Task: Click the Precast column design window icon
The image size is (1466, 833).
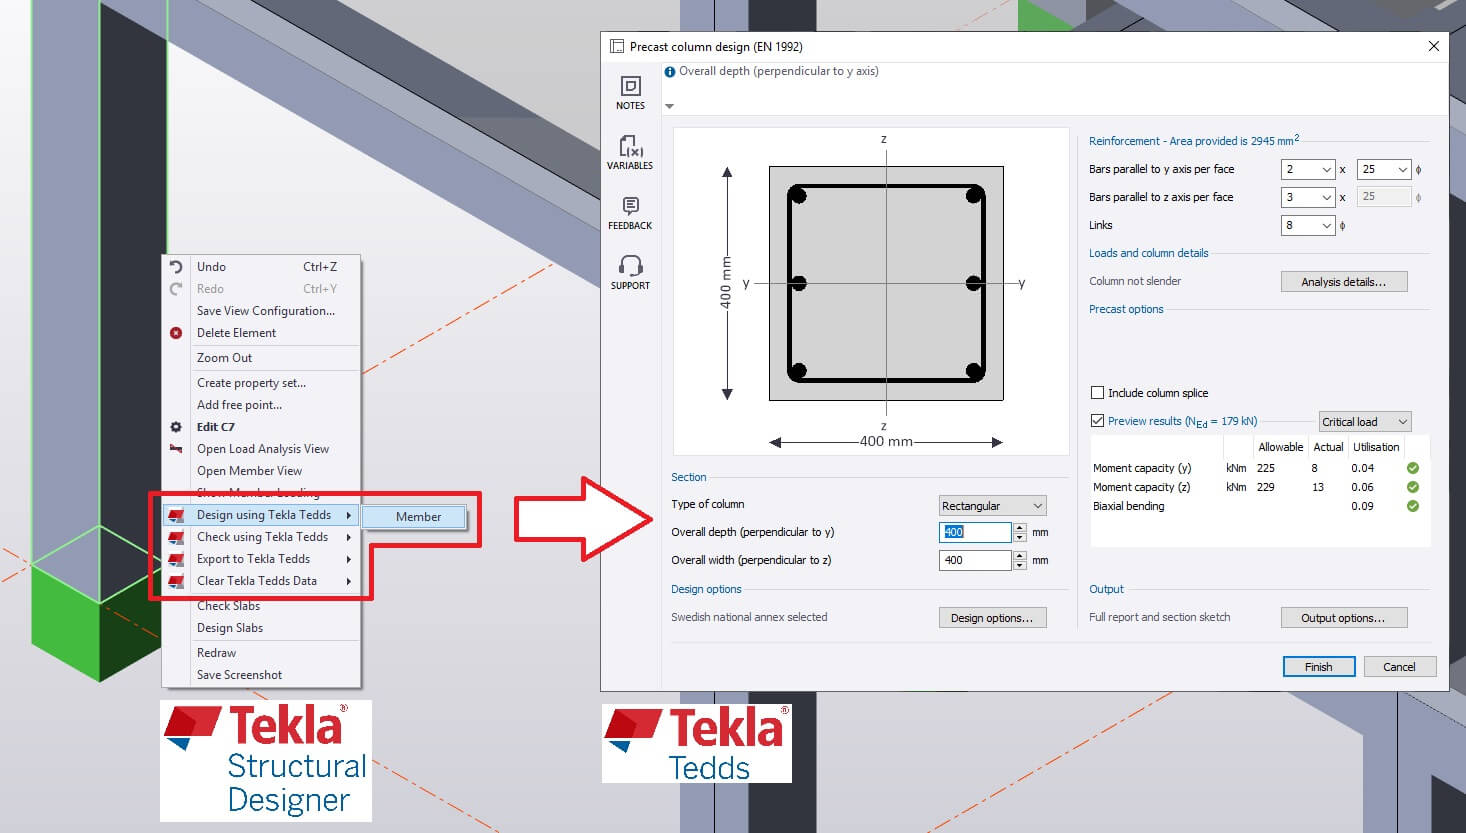Action: 617,47
